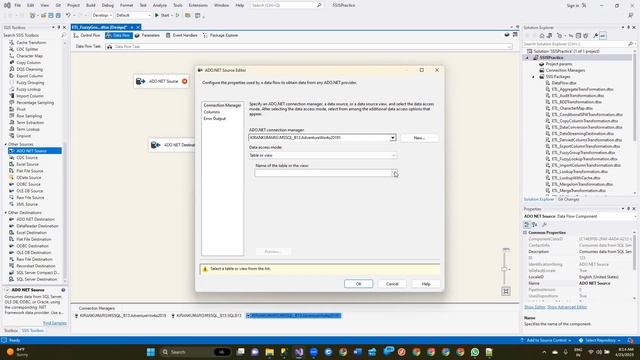Select OData Source toolbox item
Viewport: 640px width, 360px height.
(x=29, y=178)
